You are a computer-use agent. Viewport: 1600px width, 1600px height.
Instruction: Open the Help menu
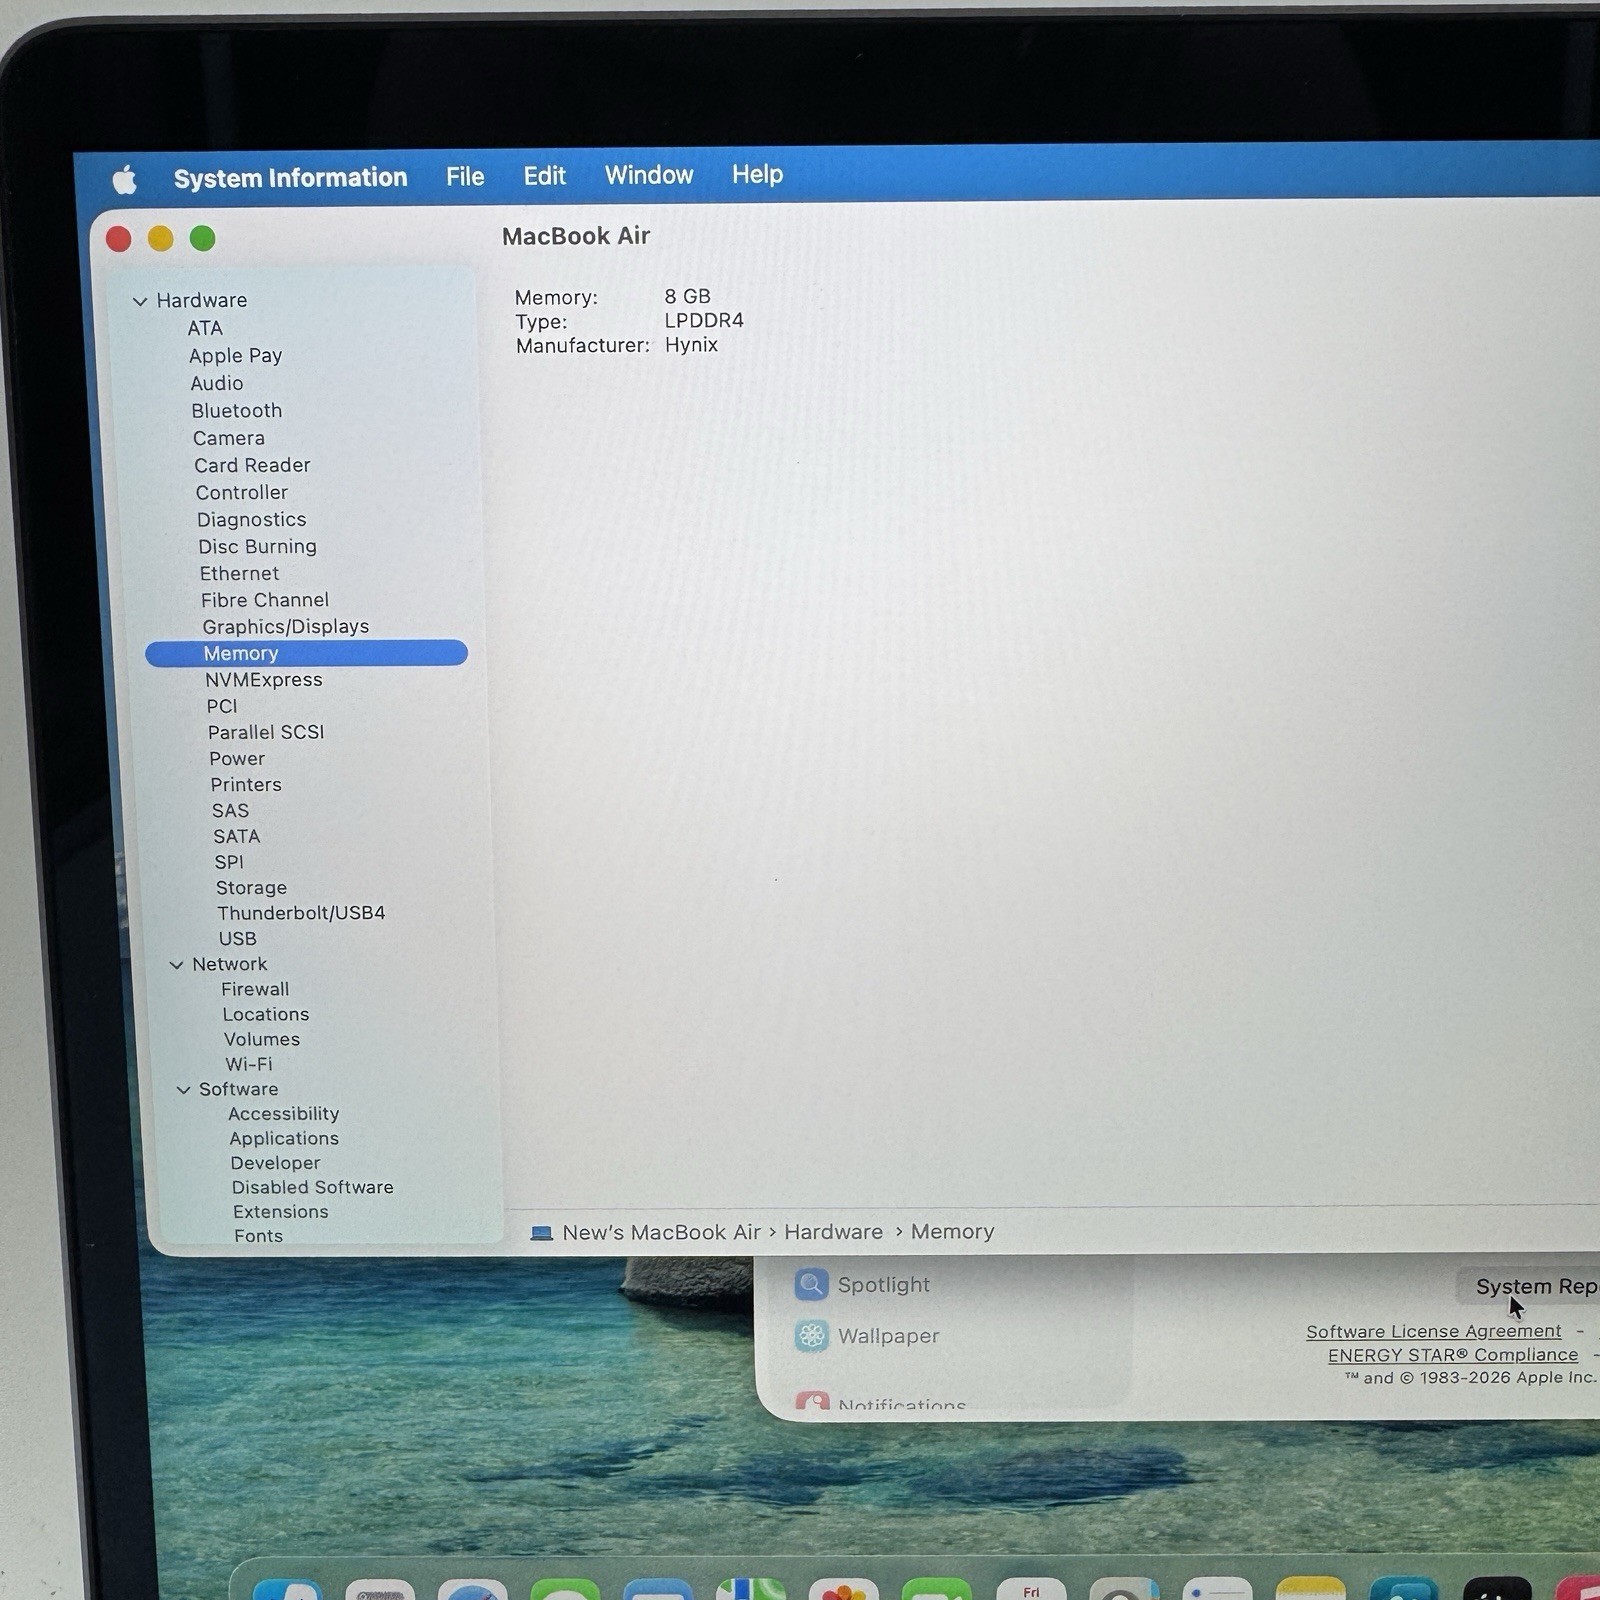point(757,174)
